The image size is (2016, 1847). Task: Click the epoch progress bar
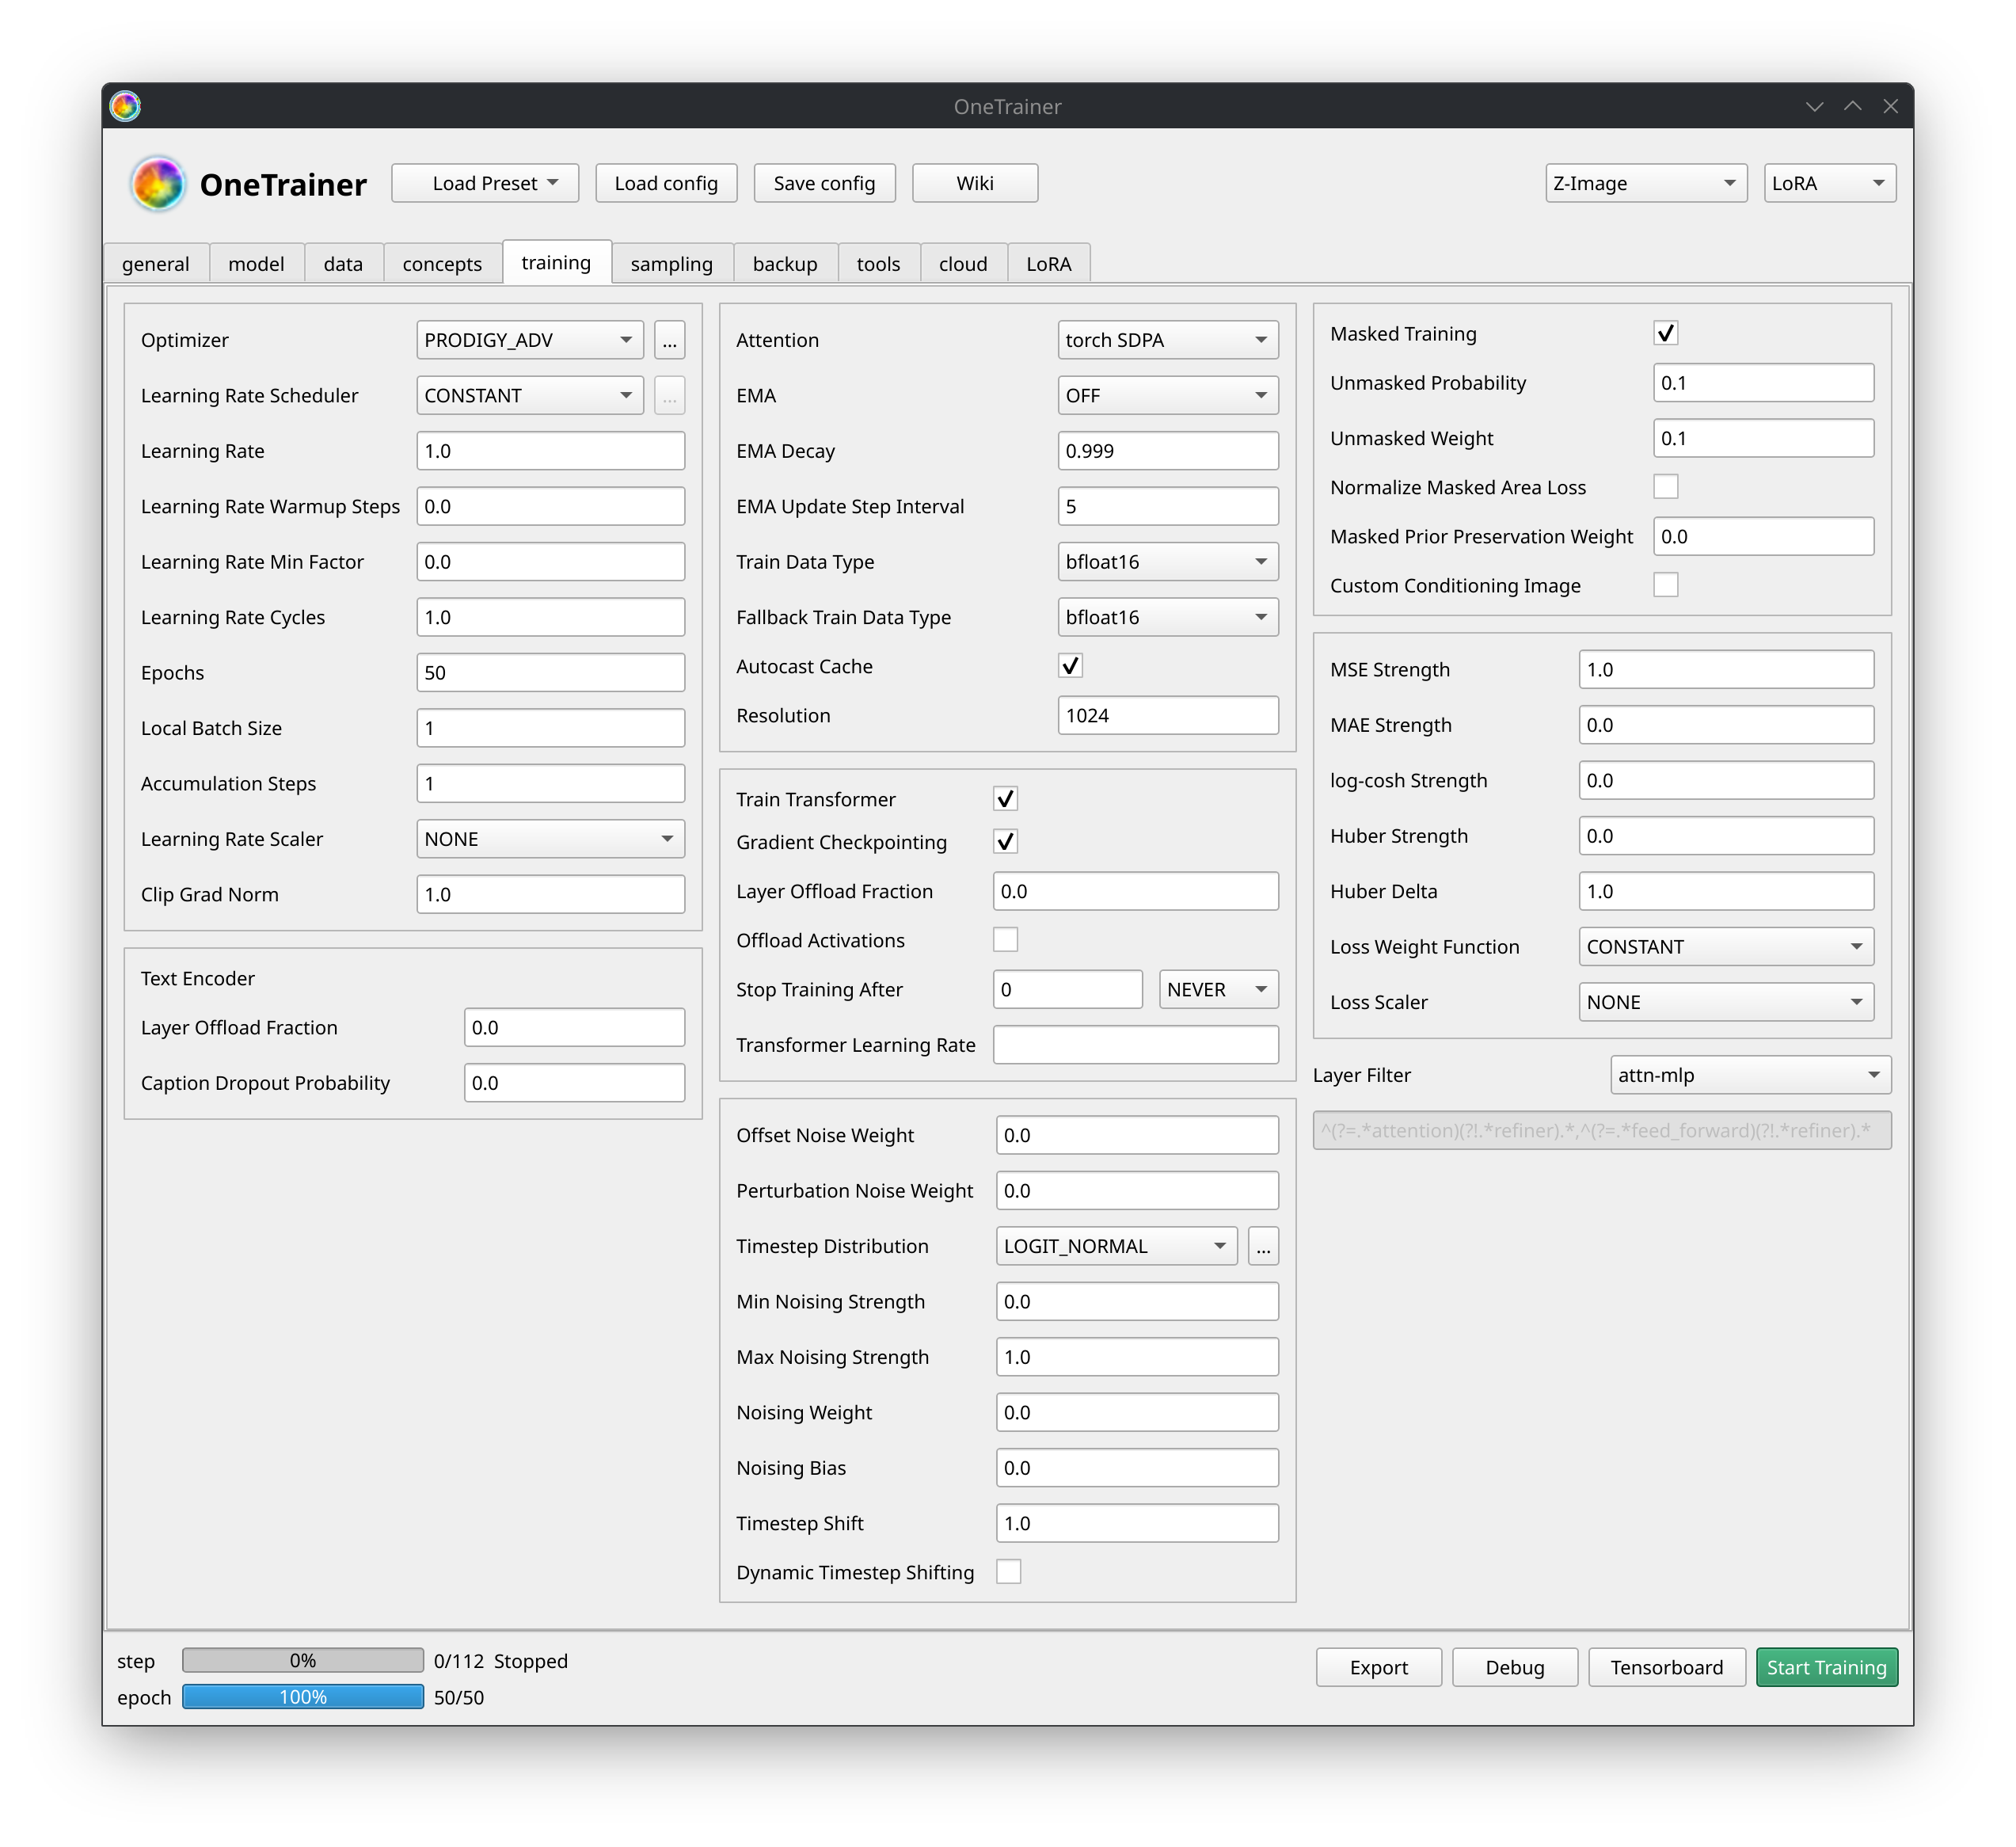303,1696
